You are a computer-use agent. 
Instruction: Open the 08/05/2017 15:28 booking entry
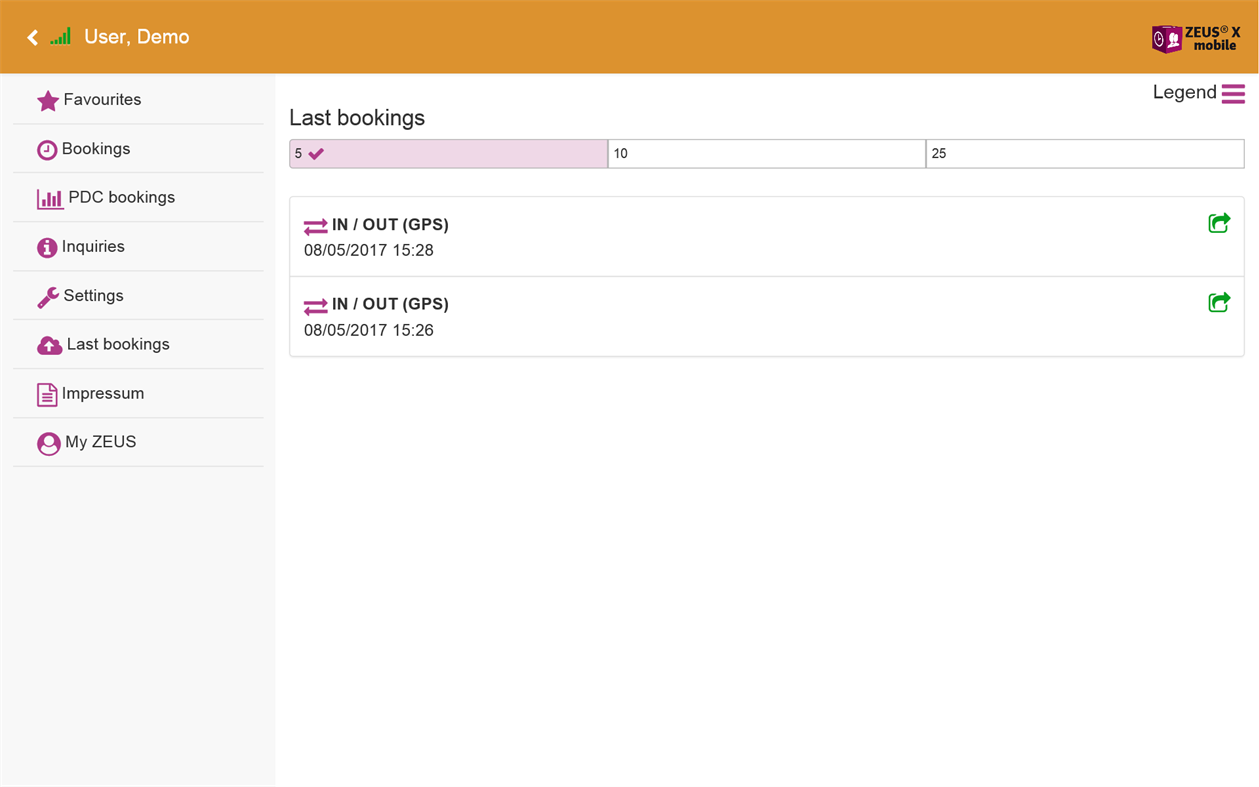click(x=700, y=237)
